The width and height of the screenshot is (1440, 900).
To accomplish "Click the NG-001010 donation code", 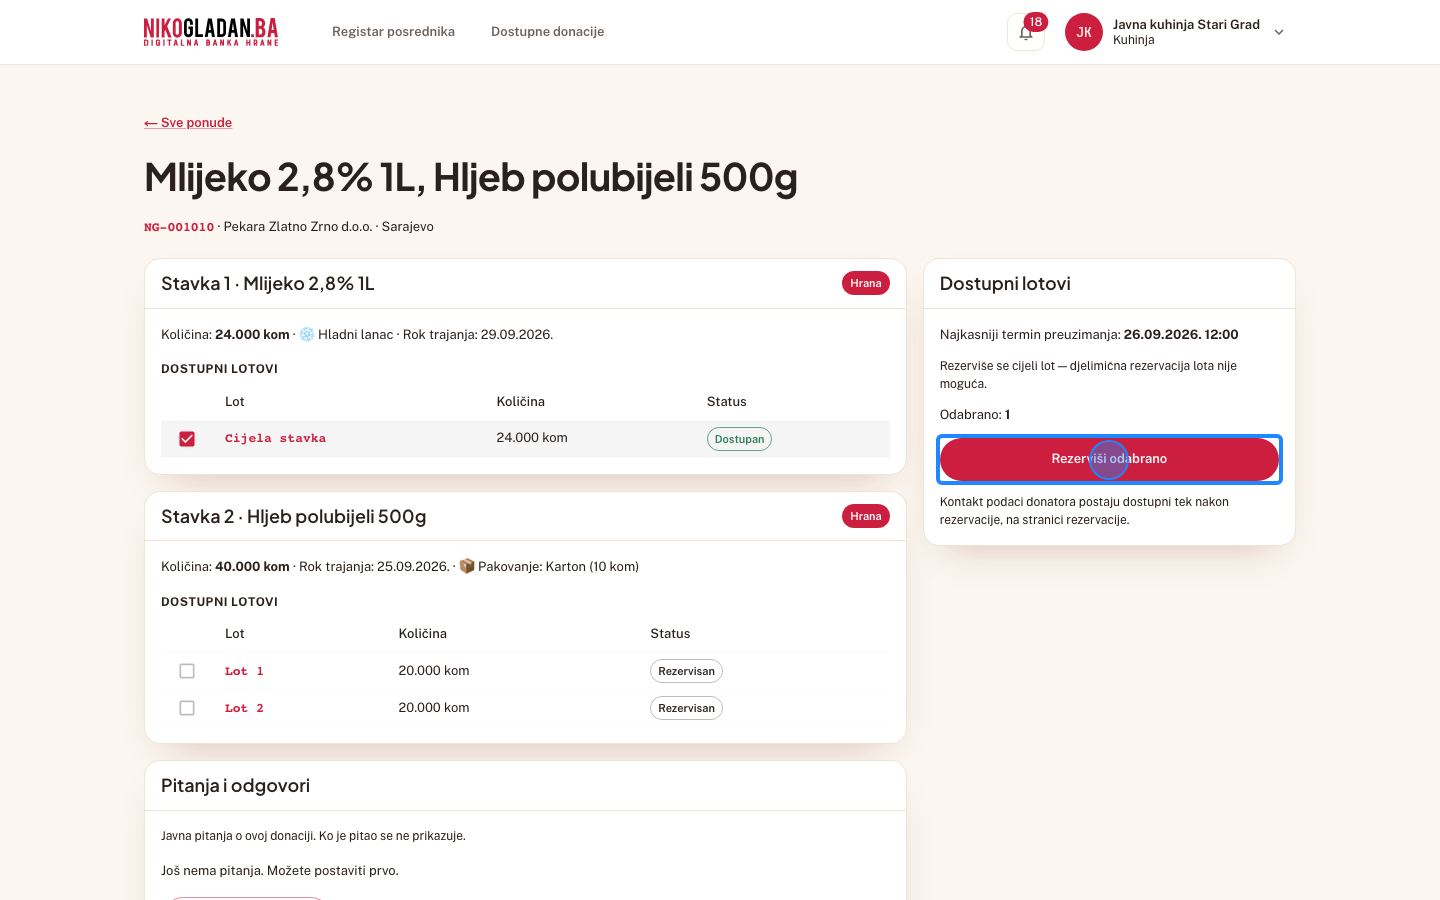I will pos(179,227).
